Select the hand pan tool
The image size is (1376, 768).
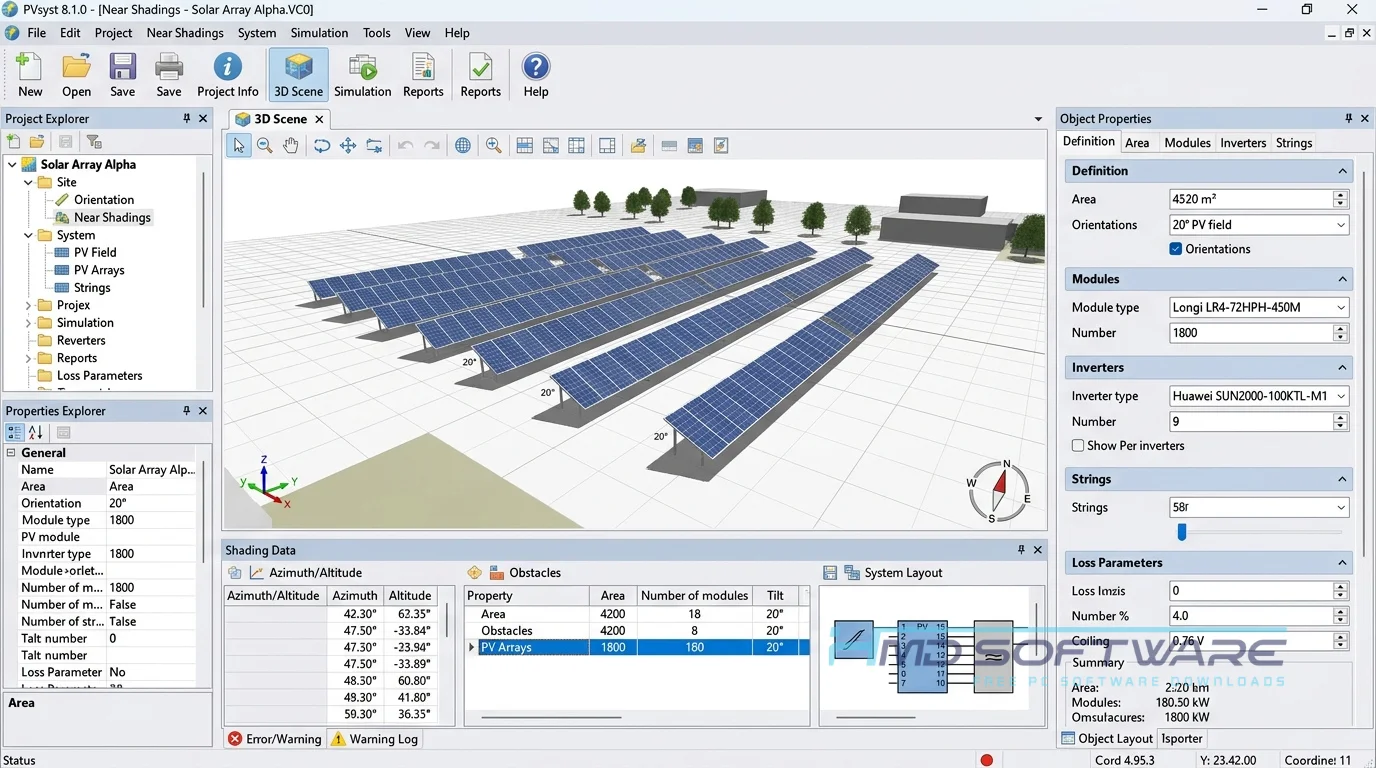[290, 145]
